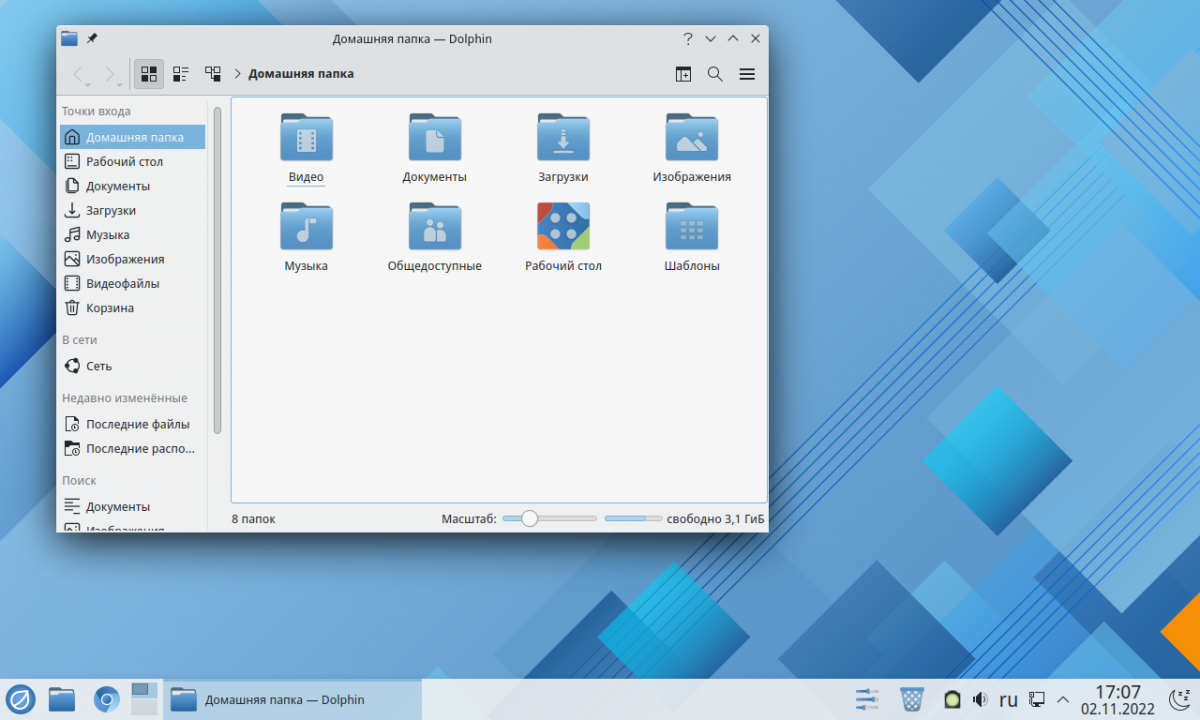Open Корзина from the places panel
Viewport: 1200px width, 720px height.
(99, 307)
